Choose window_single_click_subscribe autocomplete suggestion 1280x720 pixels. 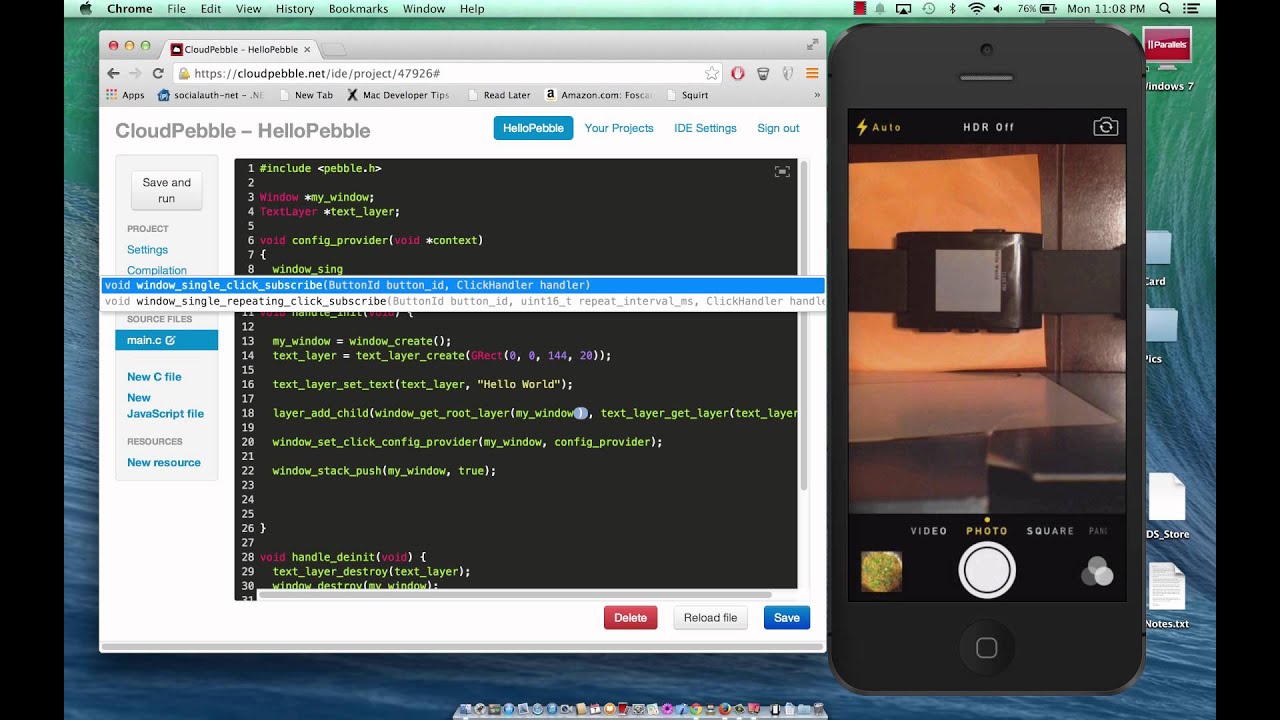[x=463, y=285]
